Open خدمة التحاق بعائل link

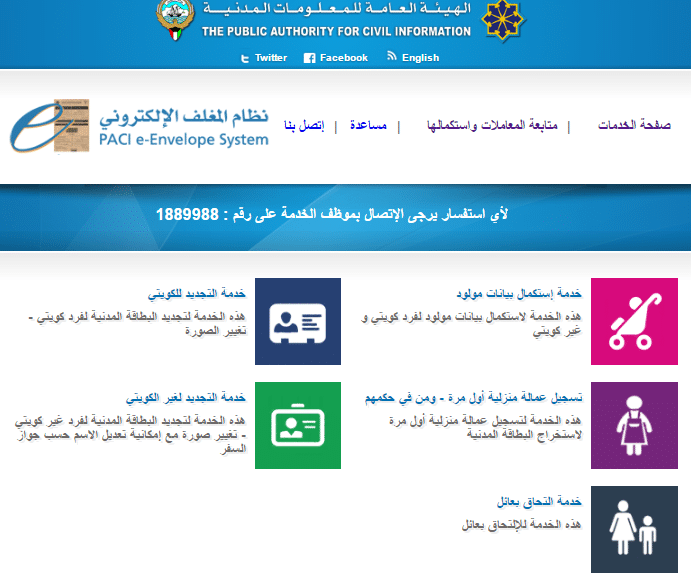[x=539, y=502]
